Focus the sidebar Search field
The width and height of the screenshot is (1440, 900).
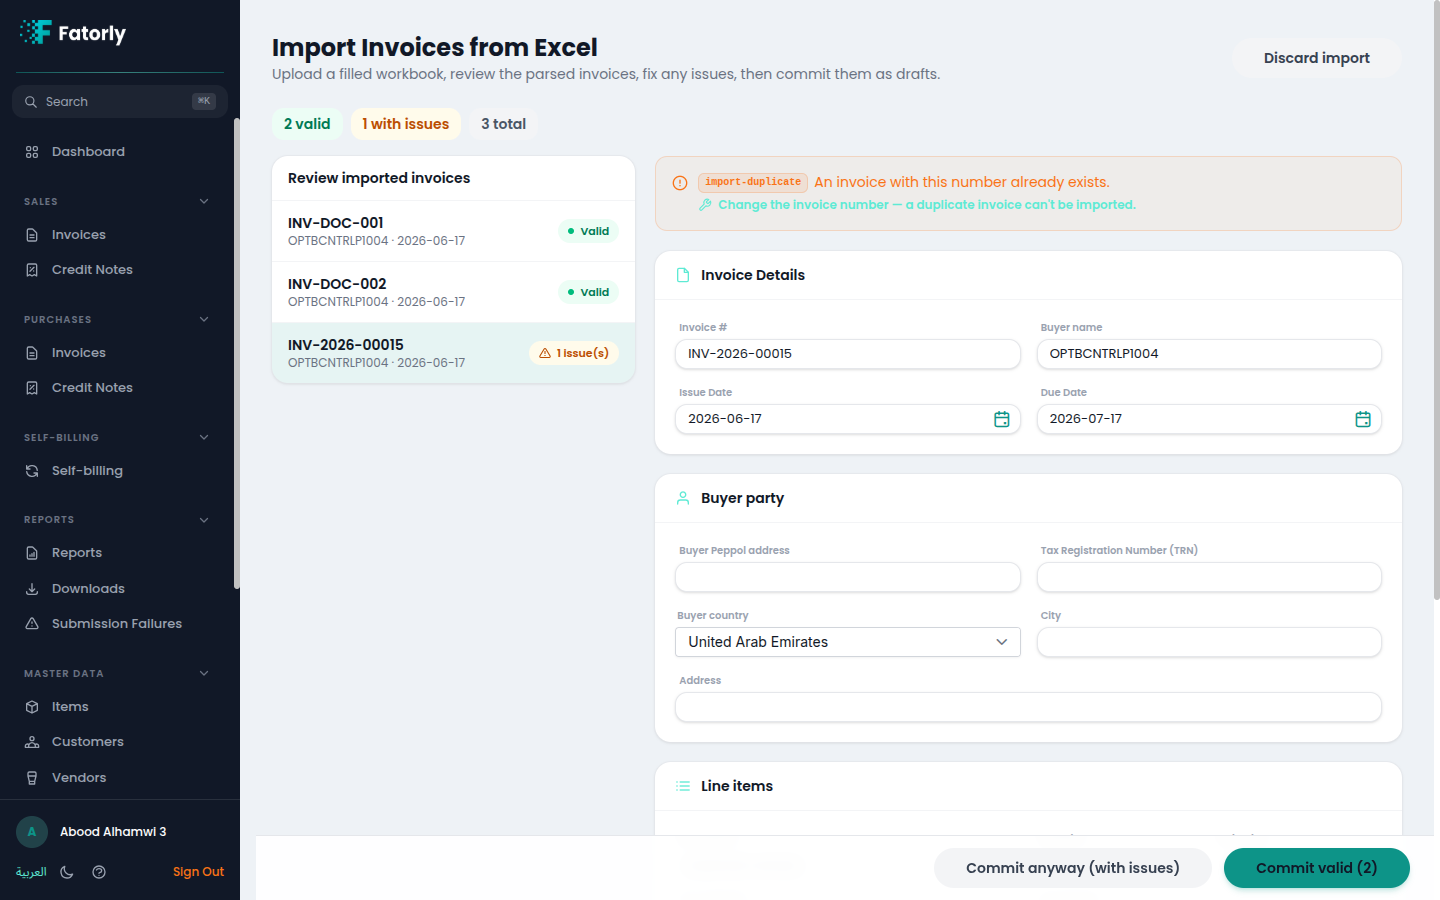120,102
